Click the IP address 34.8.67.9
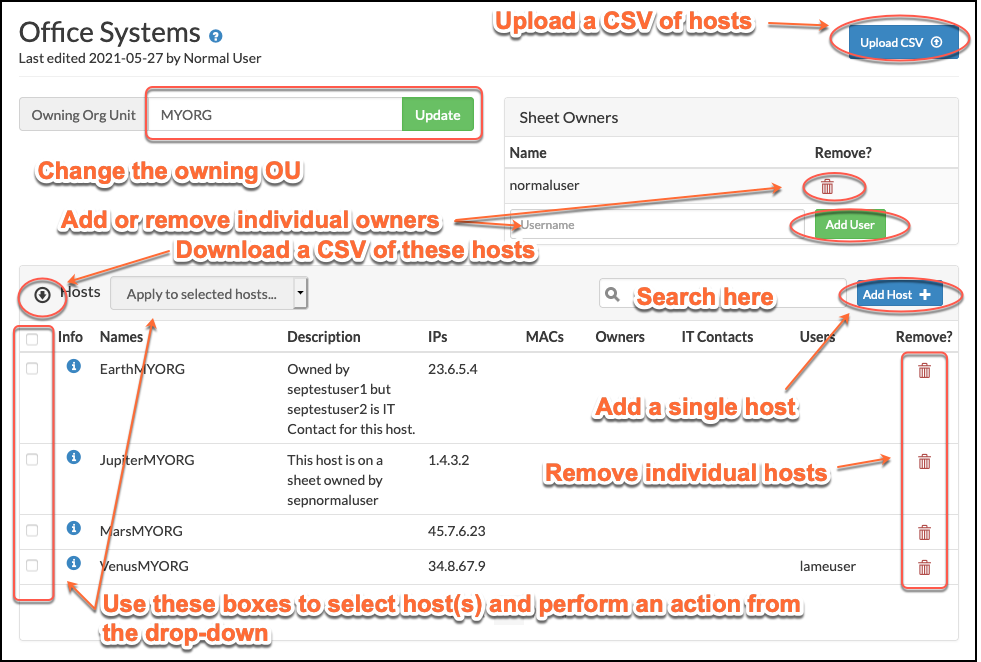The image size is (981, 662). click(x=457, y=566)
